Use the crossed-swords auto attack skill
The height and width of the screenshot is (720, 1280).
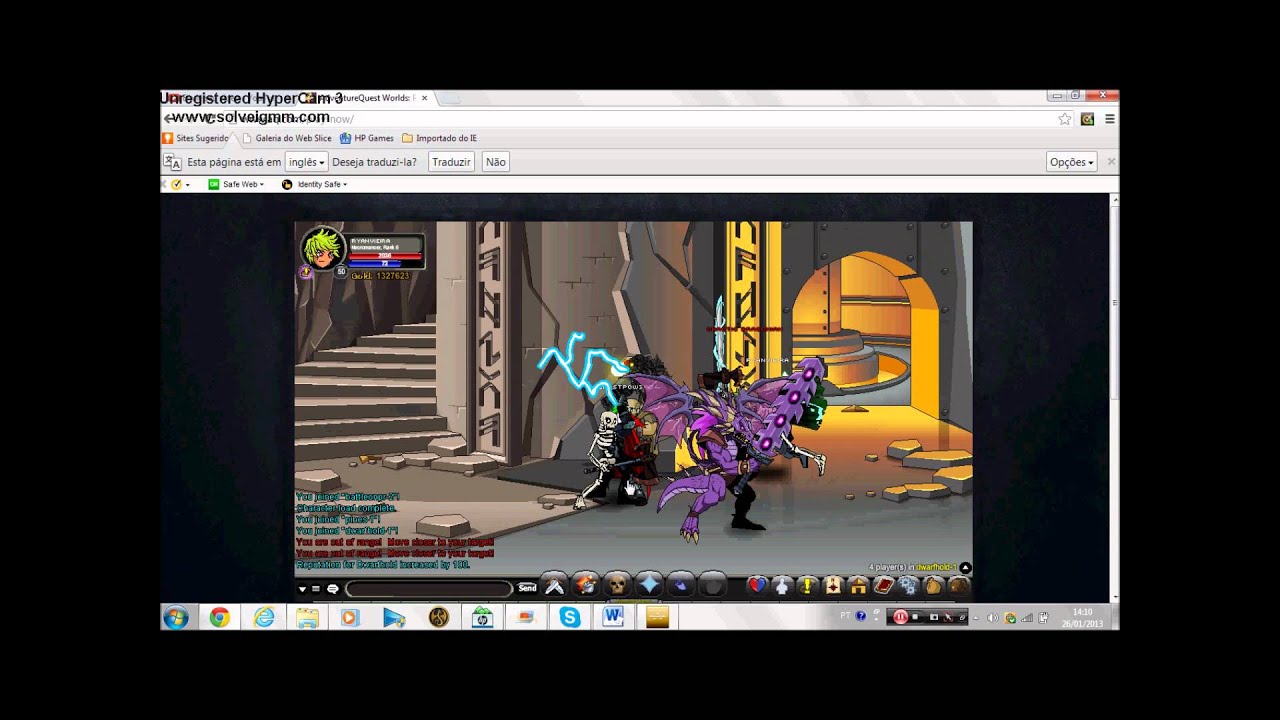tap(554, 585)
